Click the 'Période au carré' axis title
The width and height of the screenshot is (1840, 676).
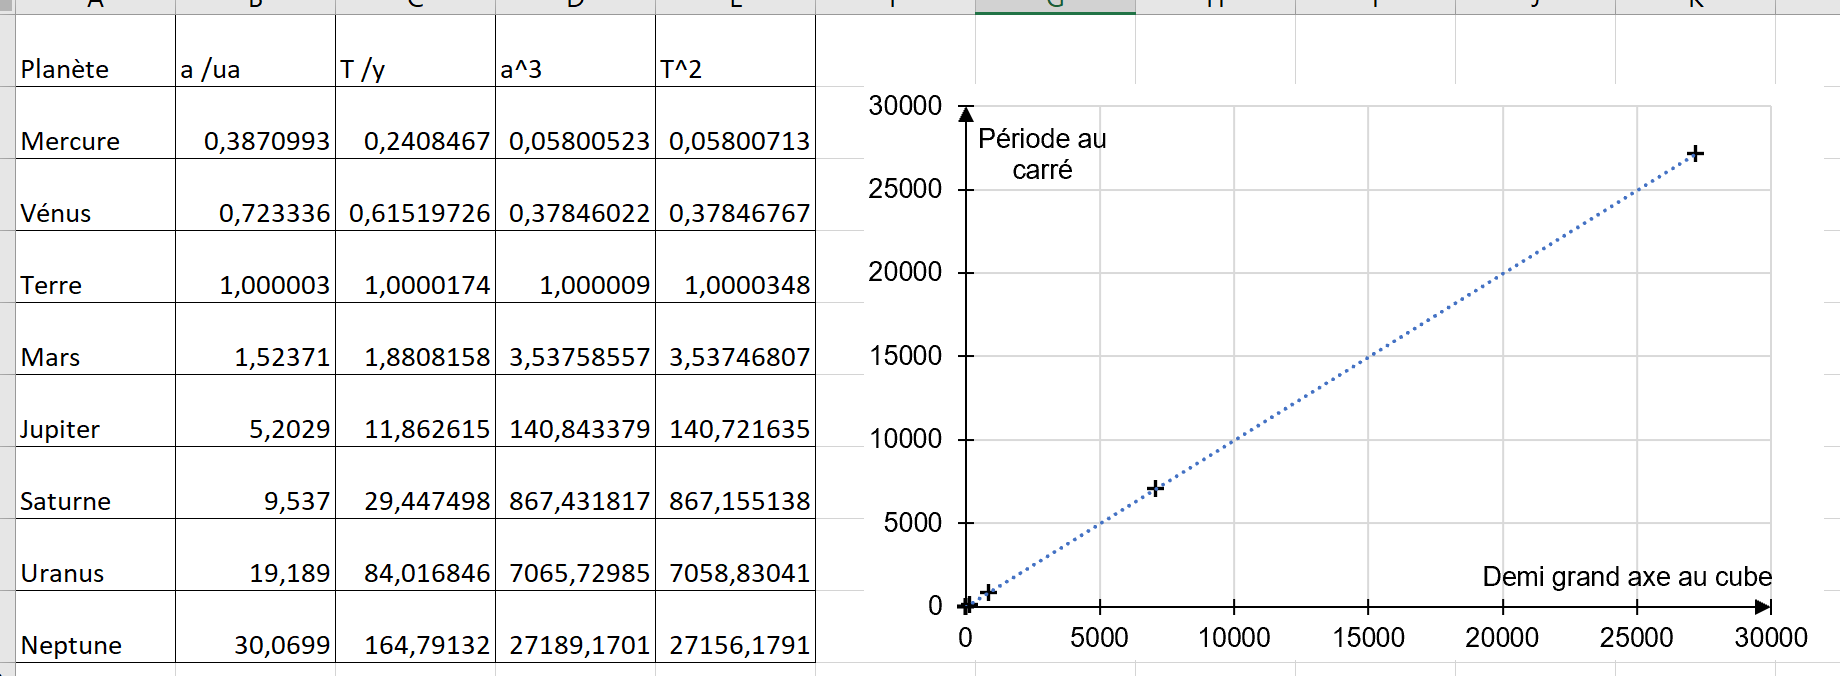point(1042,154)
